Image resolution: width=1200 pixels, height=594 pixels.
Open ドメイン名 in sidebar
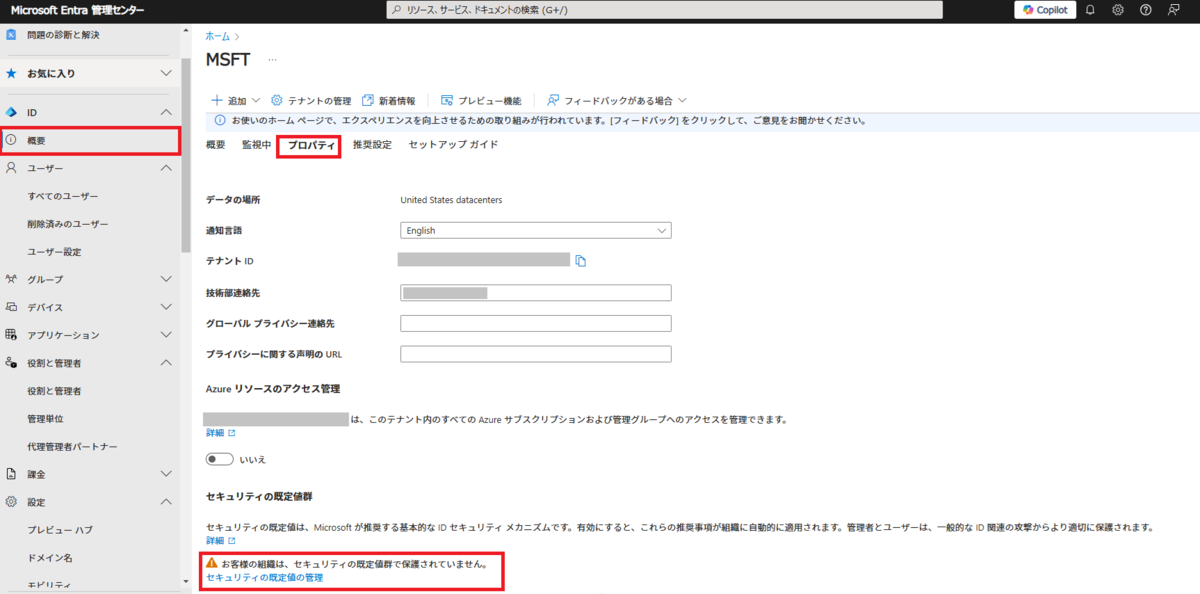50,557
